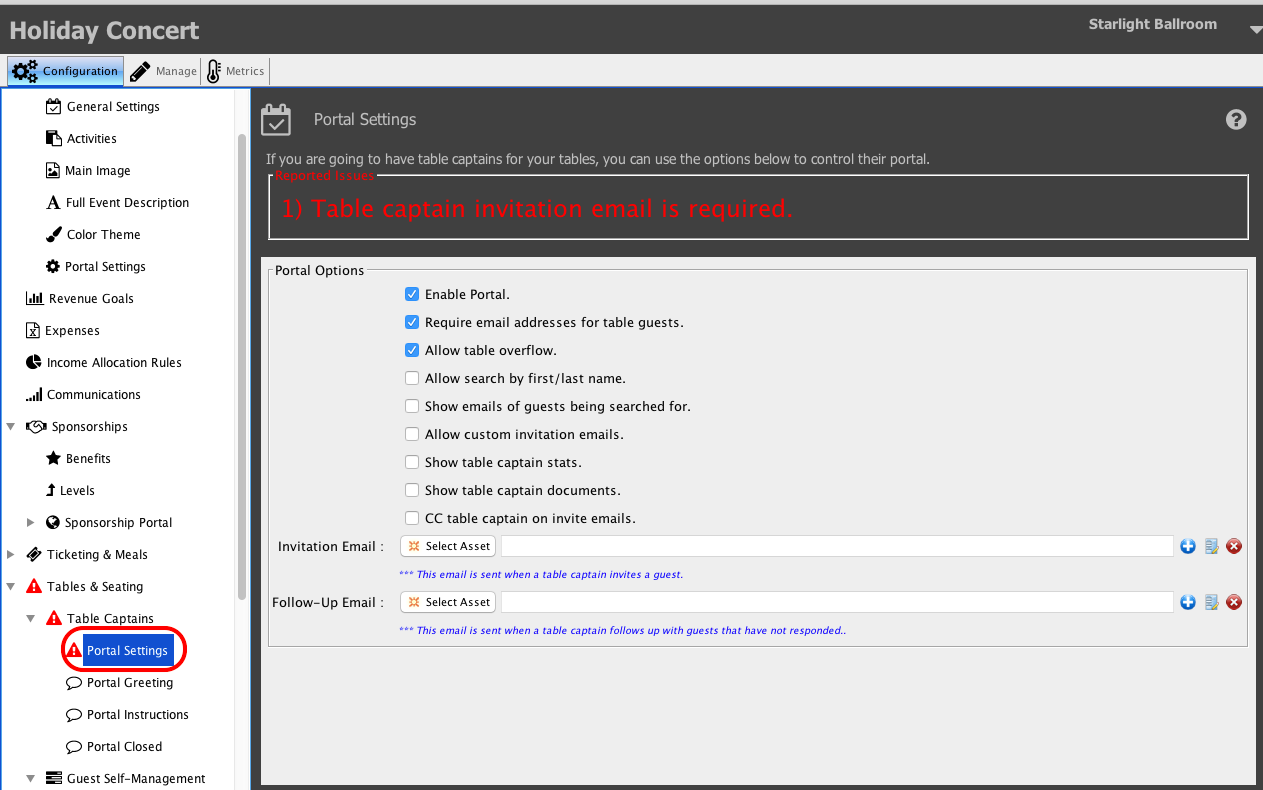
Task: Open the Portal Greeting tree item
Action: click(130, 683)
